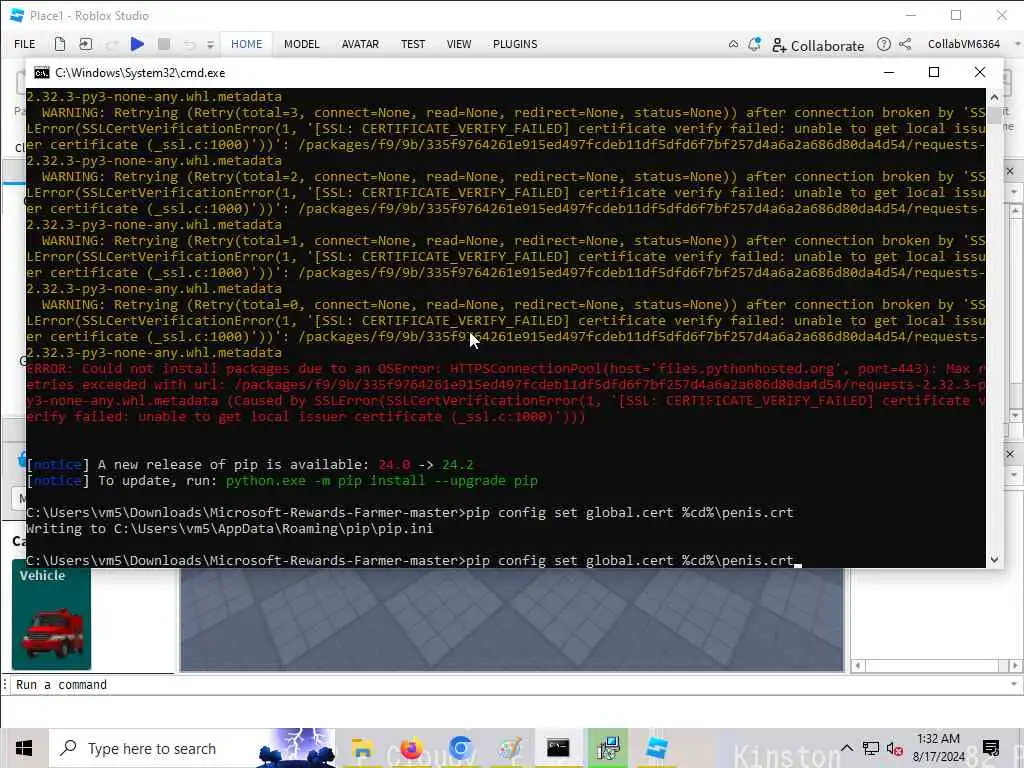The width and height of the screenshot is (1024, 768).
Task: Minimize the Roblox Studio window
Action: point(911,15)
